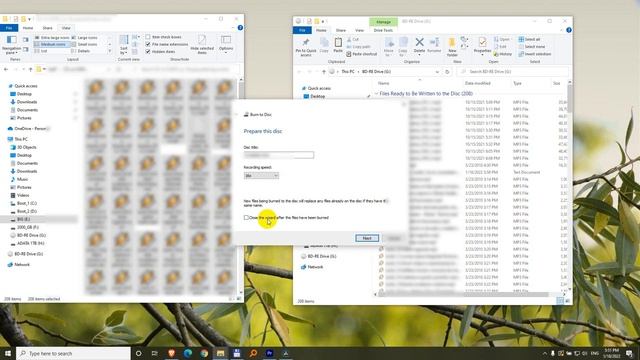The height and width of the screenshot is (360, 640).
Task: Click Select all in right window
Action: [529, 39]
